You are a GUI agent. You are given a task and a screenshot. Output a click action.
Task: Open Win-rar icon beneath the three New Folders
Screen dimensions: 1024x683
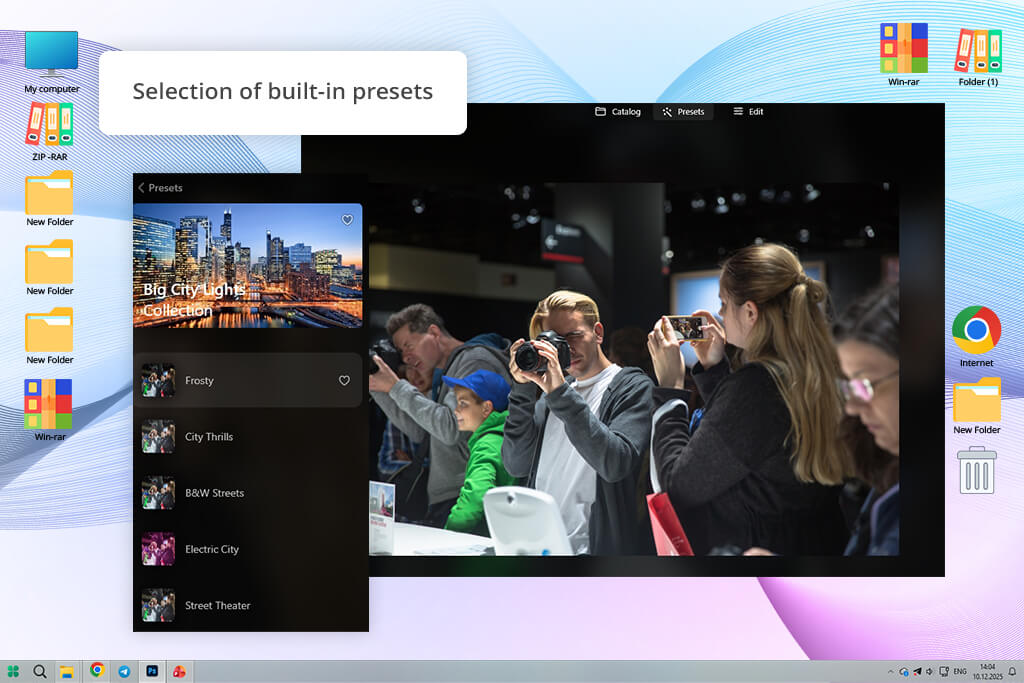click(x=49, y=410)
